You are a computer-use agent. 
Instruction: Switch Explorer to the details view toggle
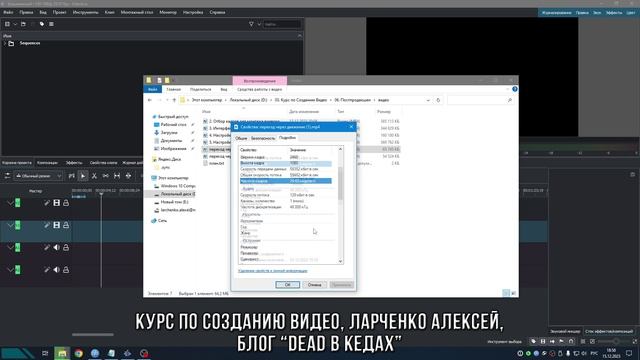(506, 293)
